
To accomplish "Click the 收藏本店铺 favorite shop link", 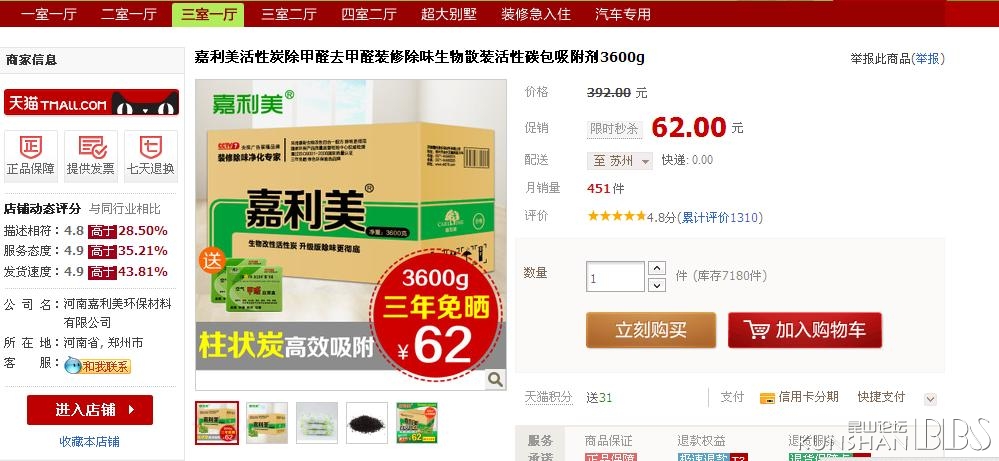I will coord(90,442).
